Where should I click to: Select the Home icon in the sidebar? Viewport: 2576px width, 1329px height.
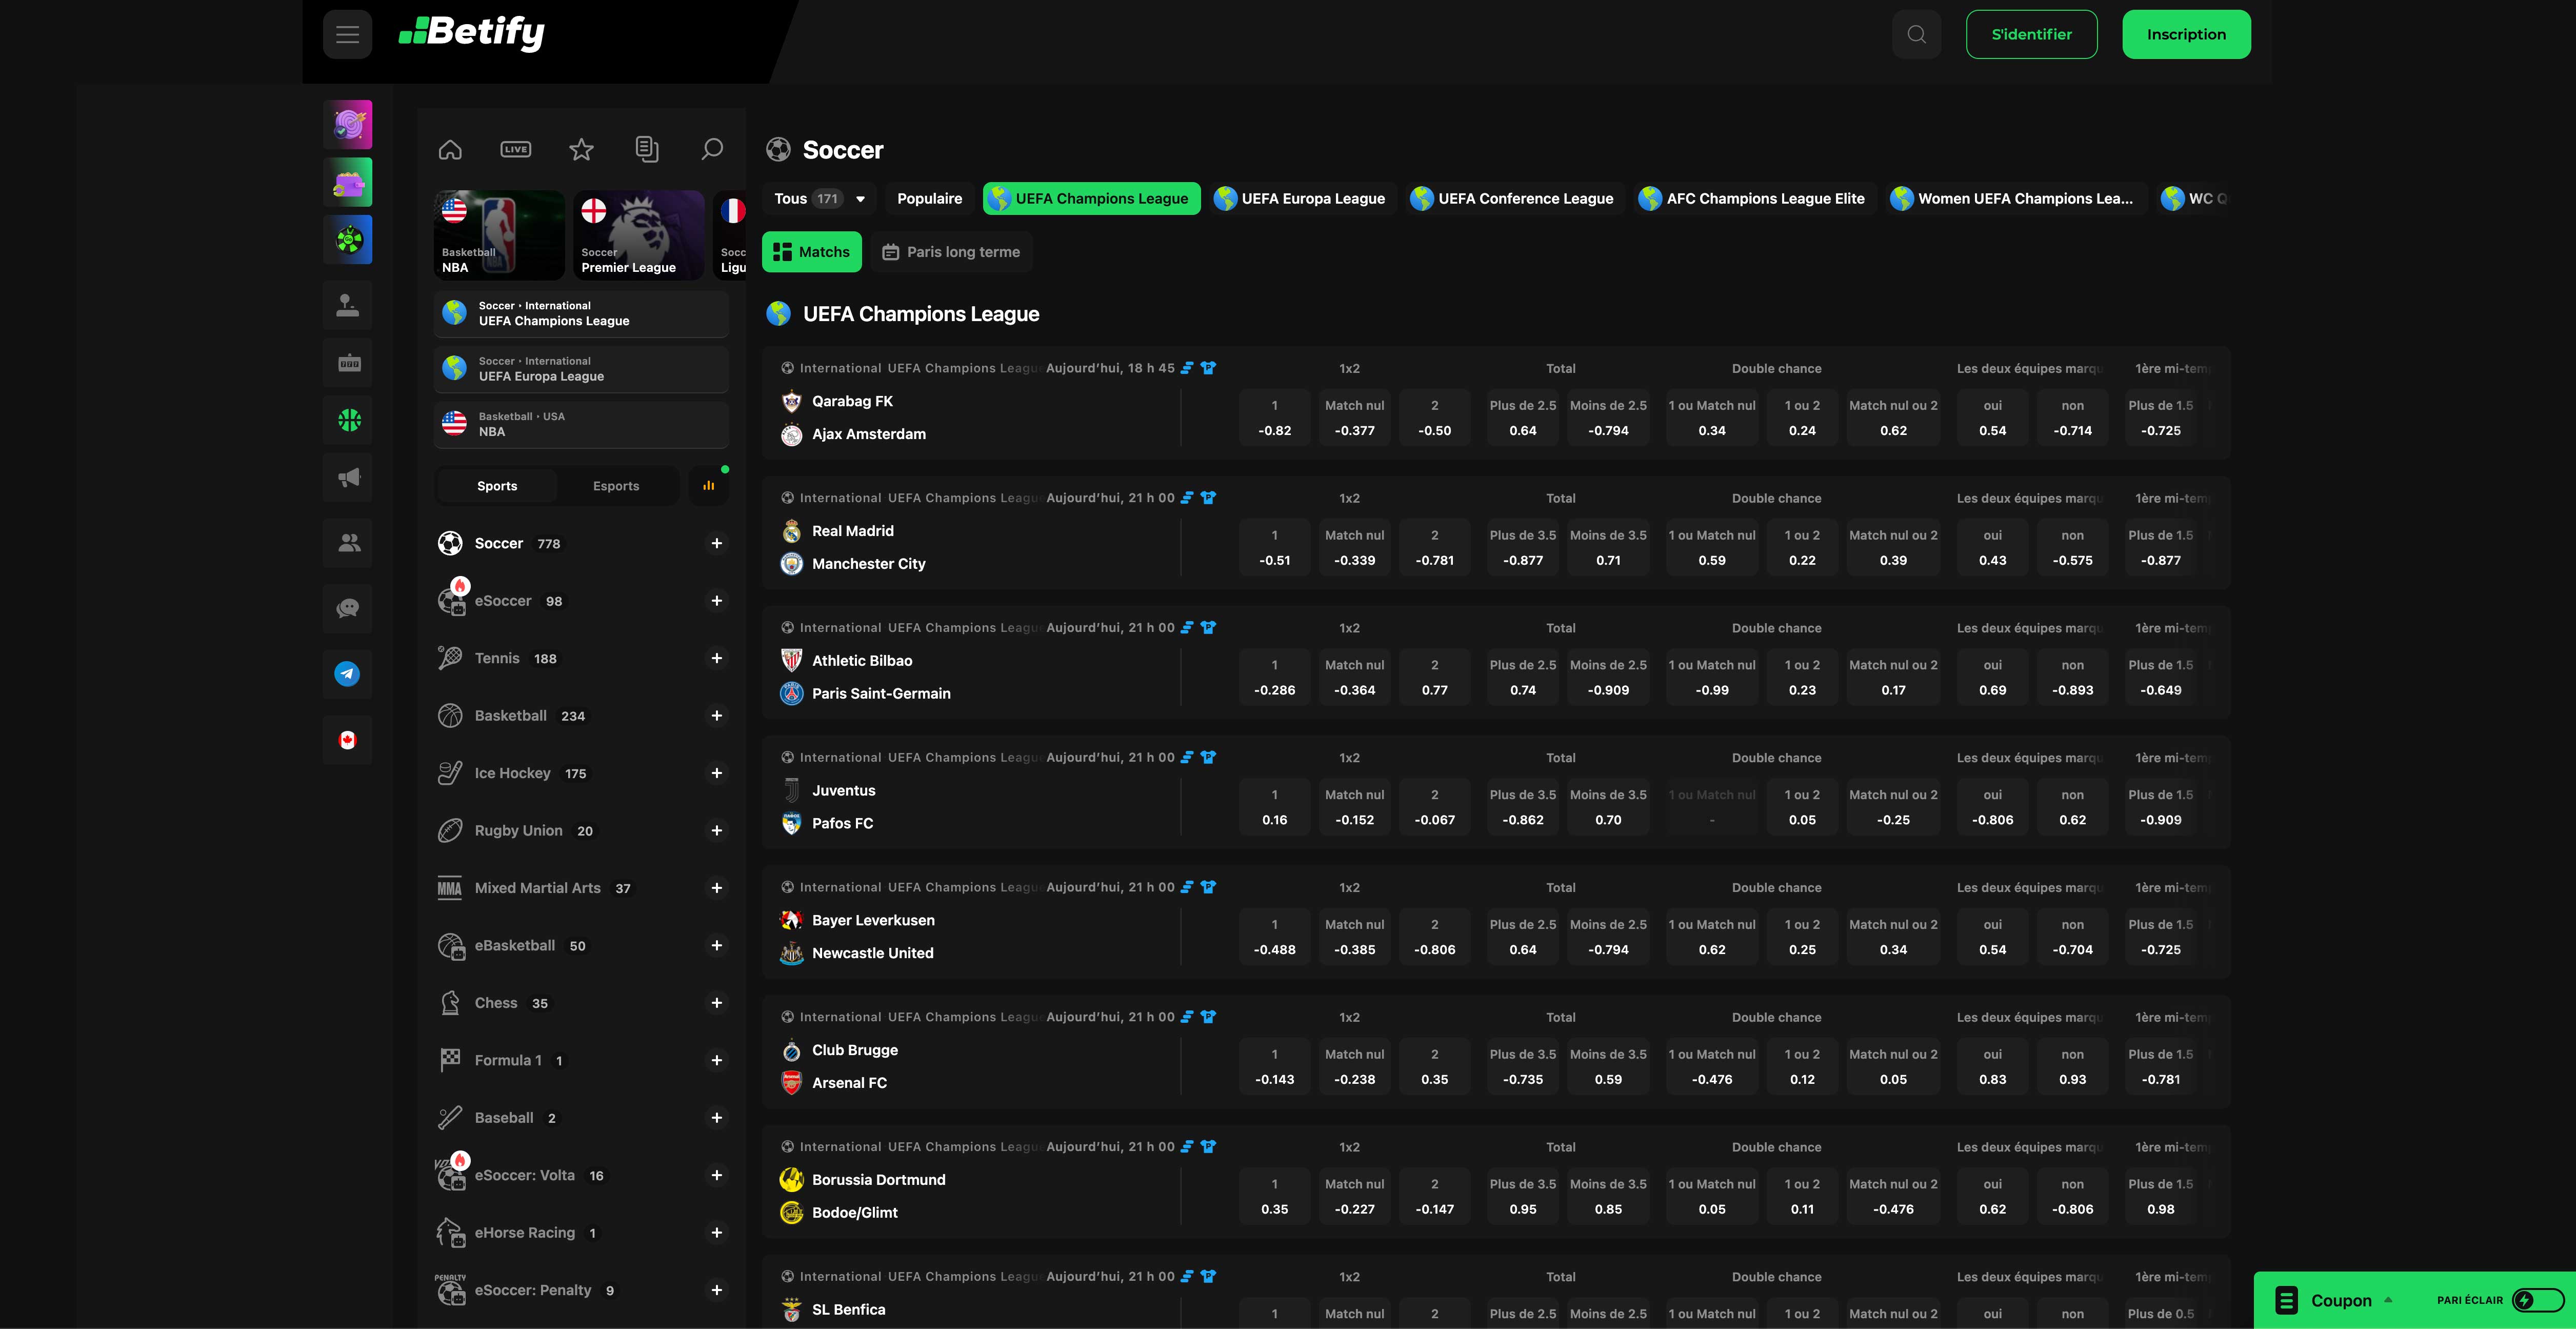tap(451, 148)
